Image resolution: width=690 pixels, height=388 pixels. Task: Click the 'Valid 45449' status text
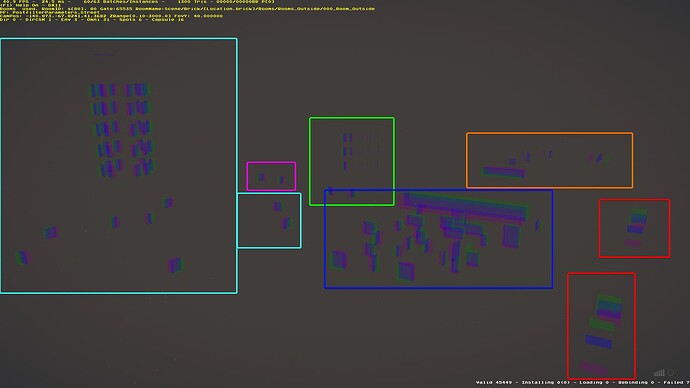[494, 382]
